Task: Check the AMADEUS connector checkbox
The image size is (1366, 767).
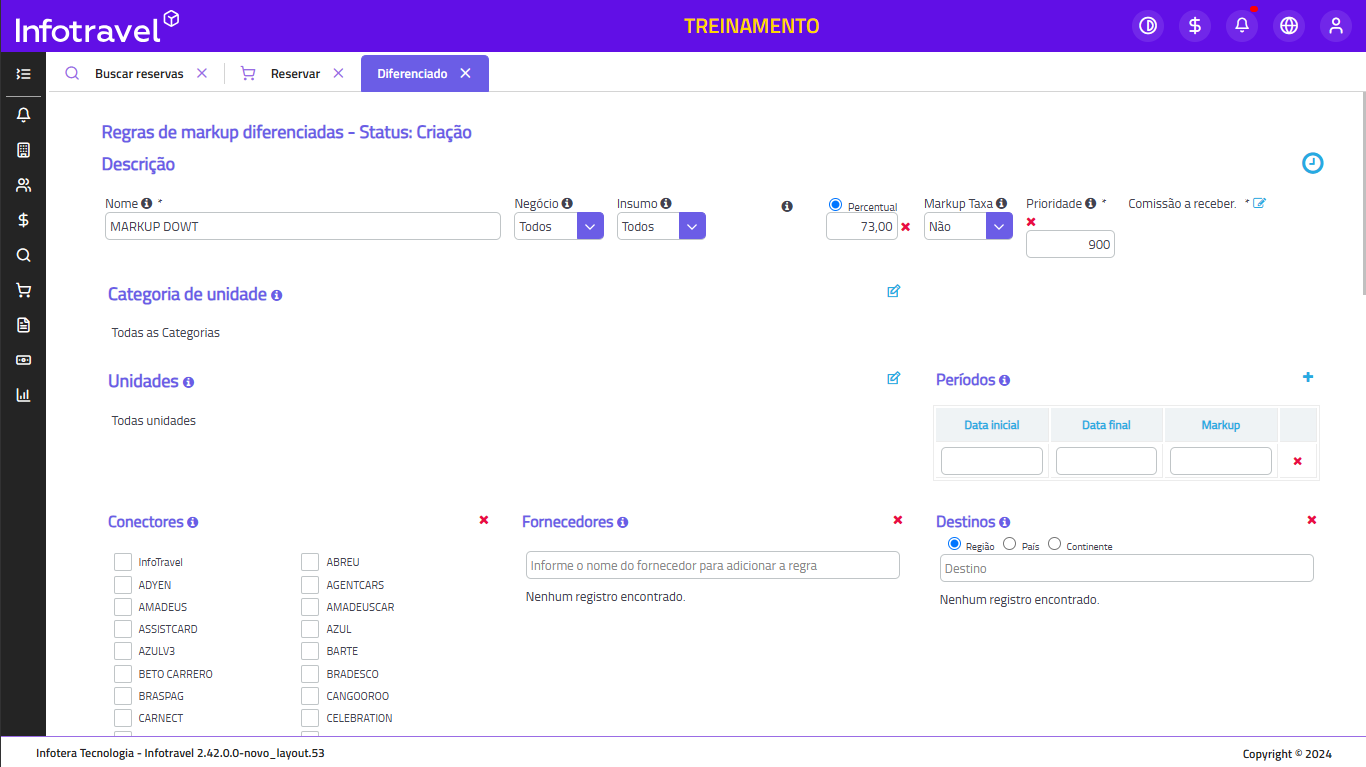Action: (123, 607)
